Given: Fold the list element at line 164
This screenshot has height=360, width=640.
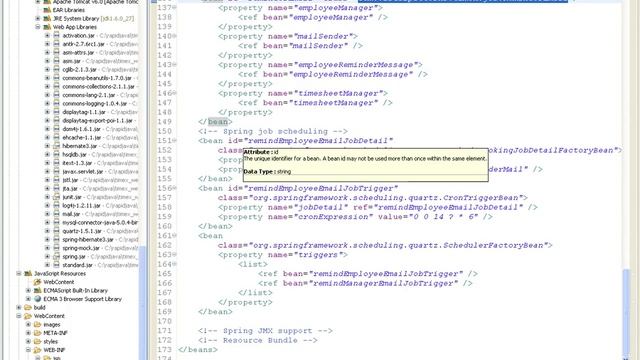Looking at the screenshot, I should pyautogui.click(x=175, y=264).
